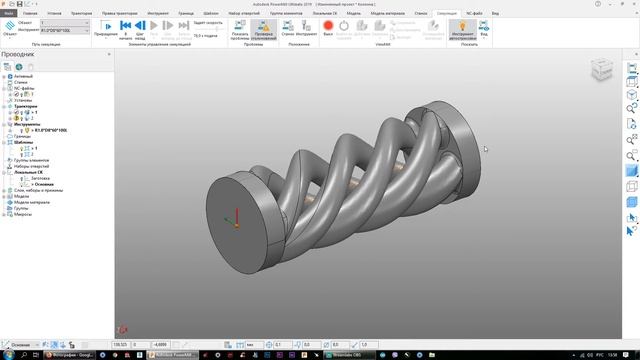Switch to the View ribbon tab
This screenshot has height=360, width=640.
495,13
